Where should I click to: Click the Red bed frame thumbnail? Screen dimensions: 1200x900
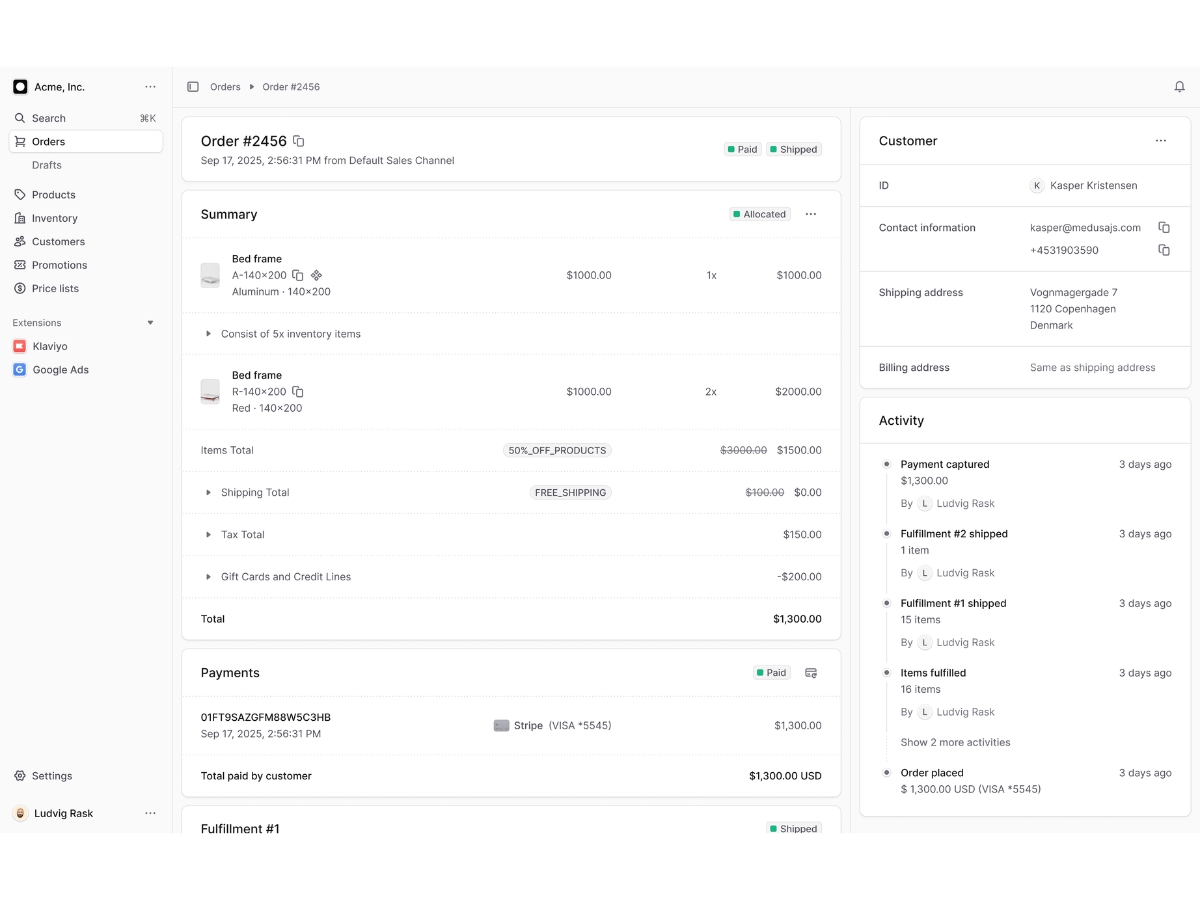pyautogui.click(x=210, y=392)
